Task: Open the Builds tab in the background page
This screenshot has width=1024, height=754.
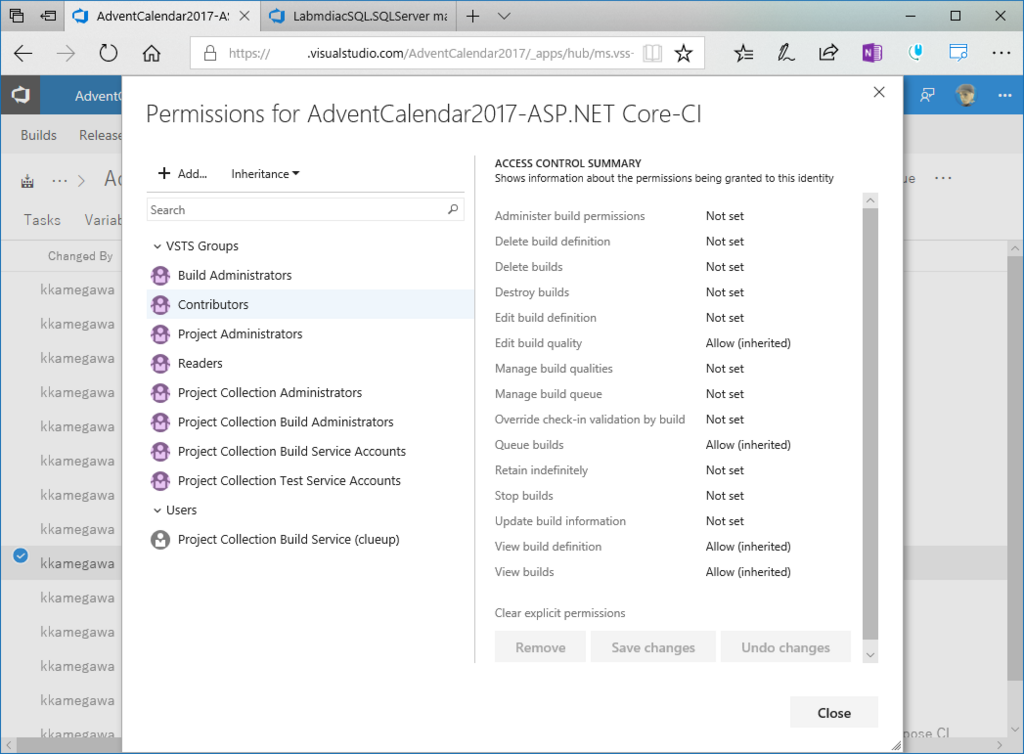Action: click(x=39, y=135)
